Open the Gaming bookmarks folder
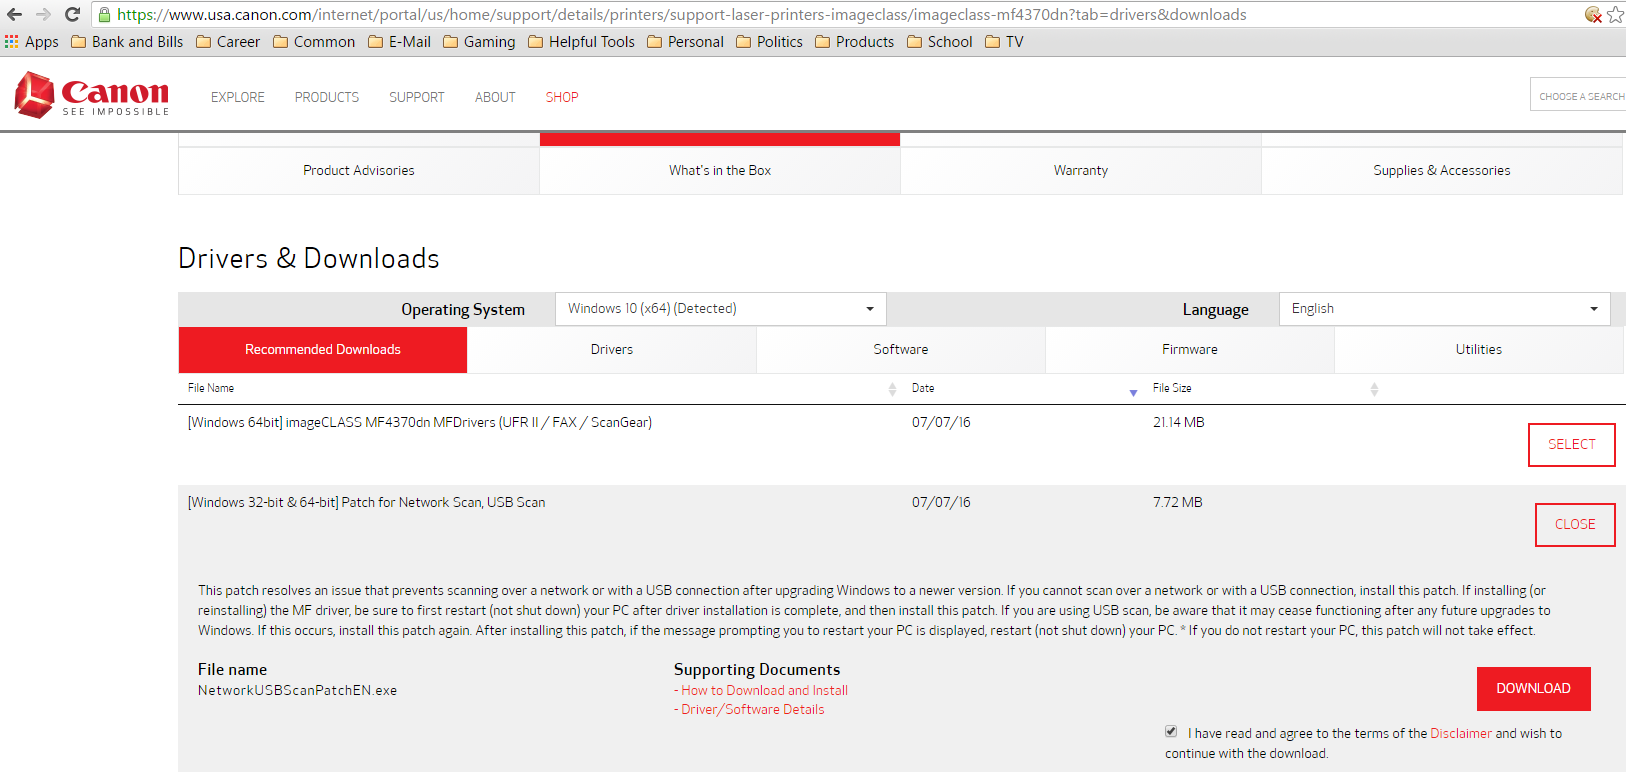 [x=479, y=42]
